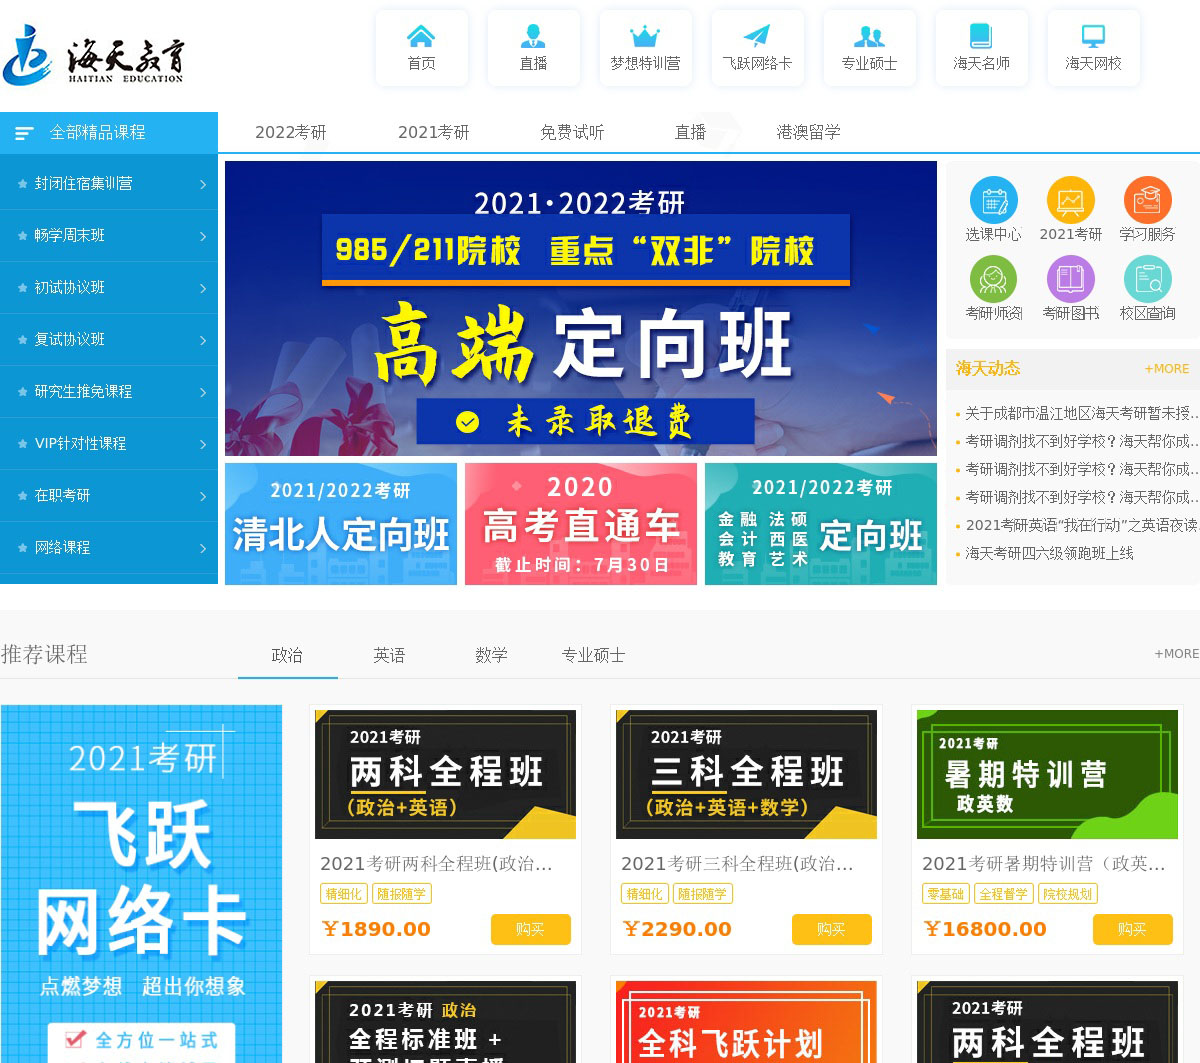
Task: Open the 全科飞跃计划 course image
Action: (x=746, y=1022)
